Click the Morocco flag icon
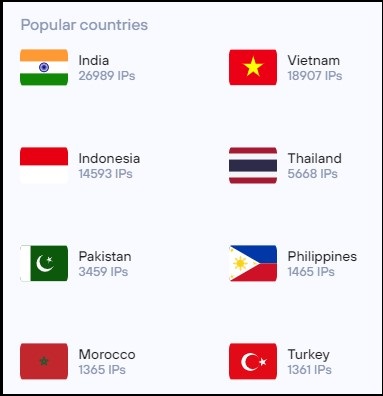 pyautogui.click(x=44, y=361)
